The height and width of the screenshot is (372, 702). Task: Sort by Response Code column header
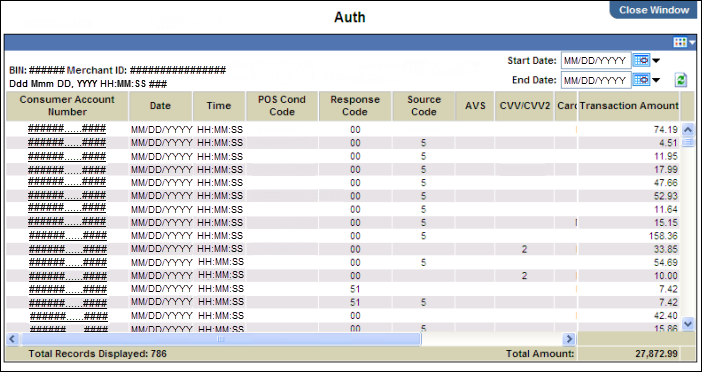[x=355, y=106]
